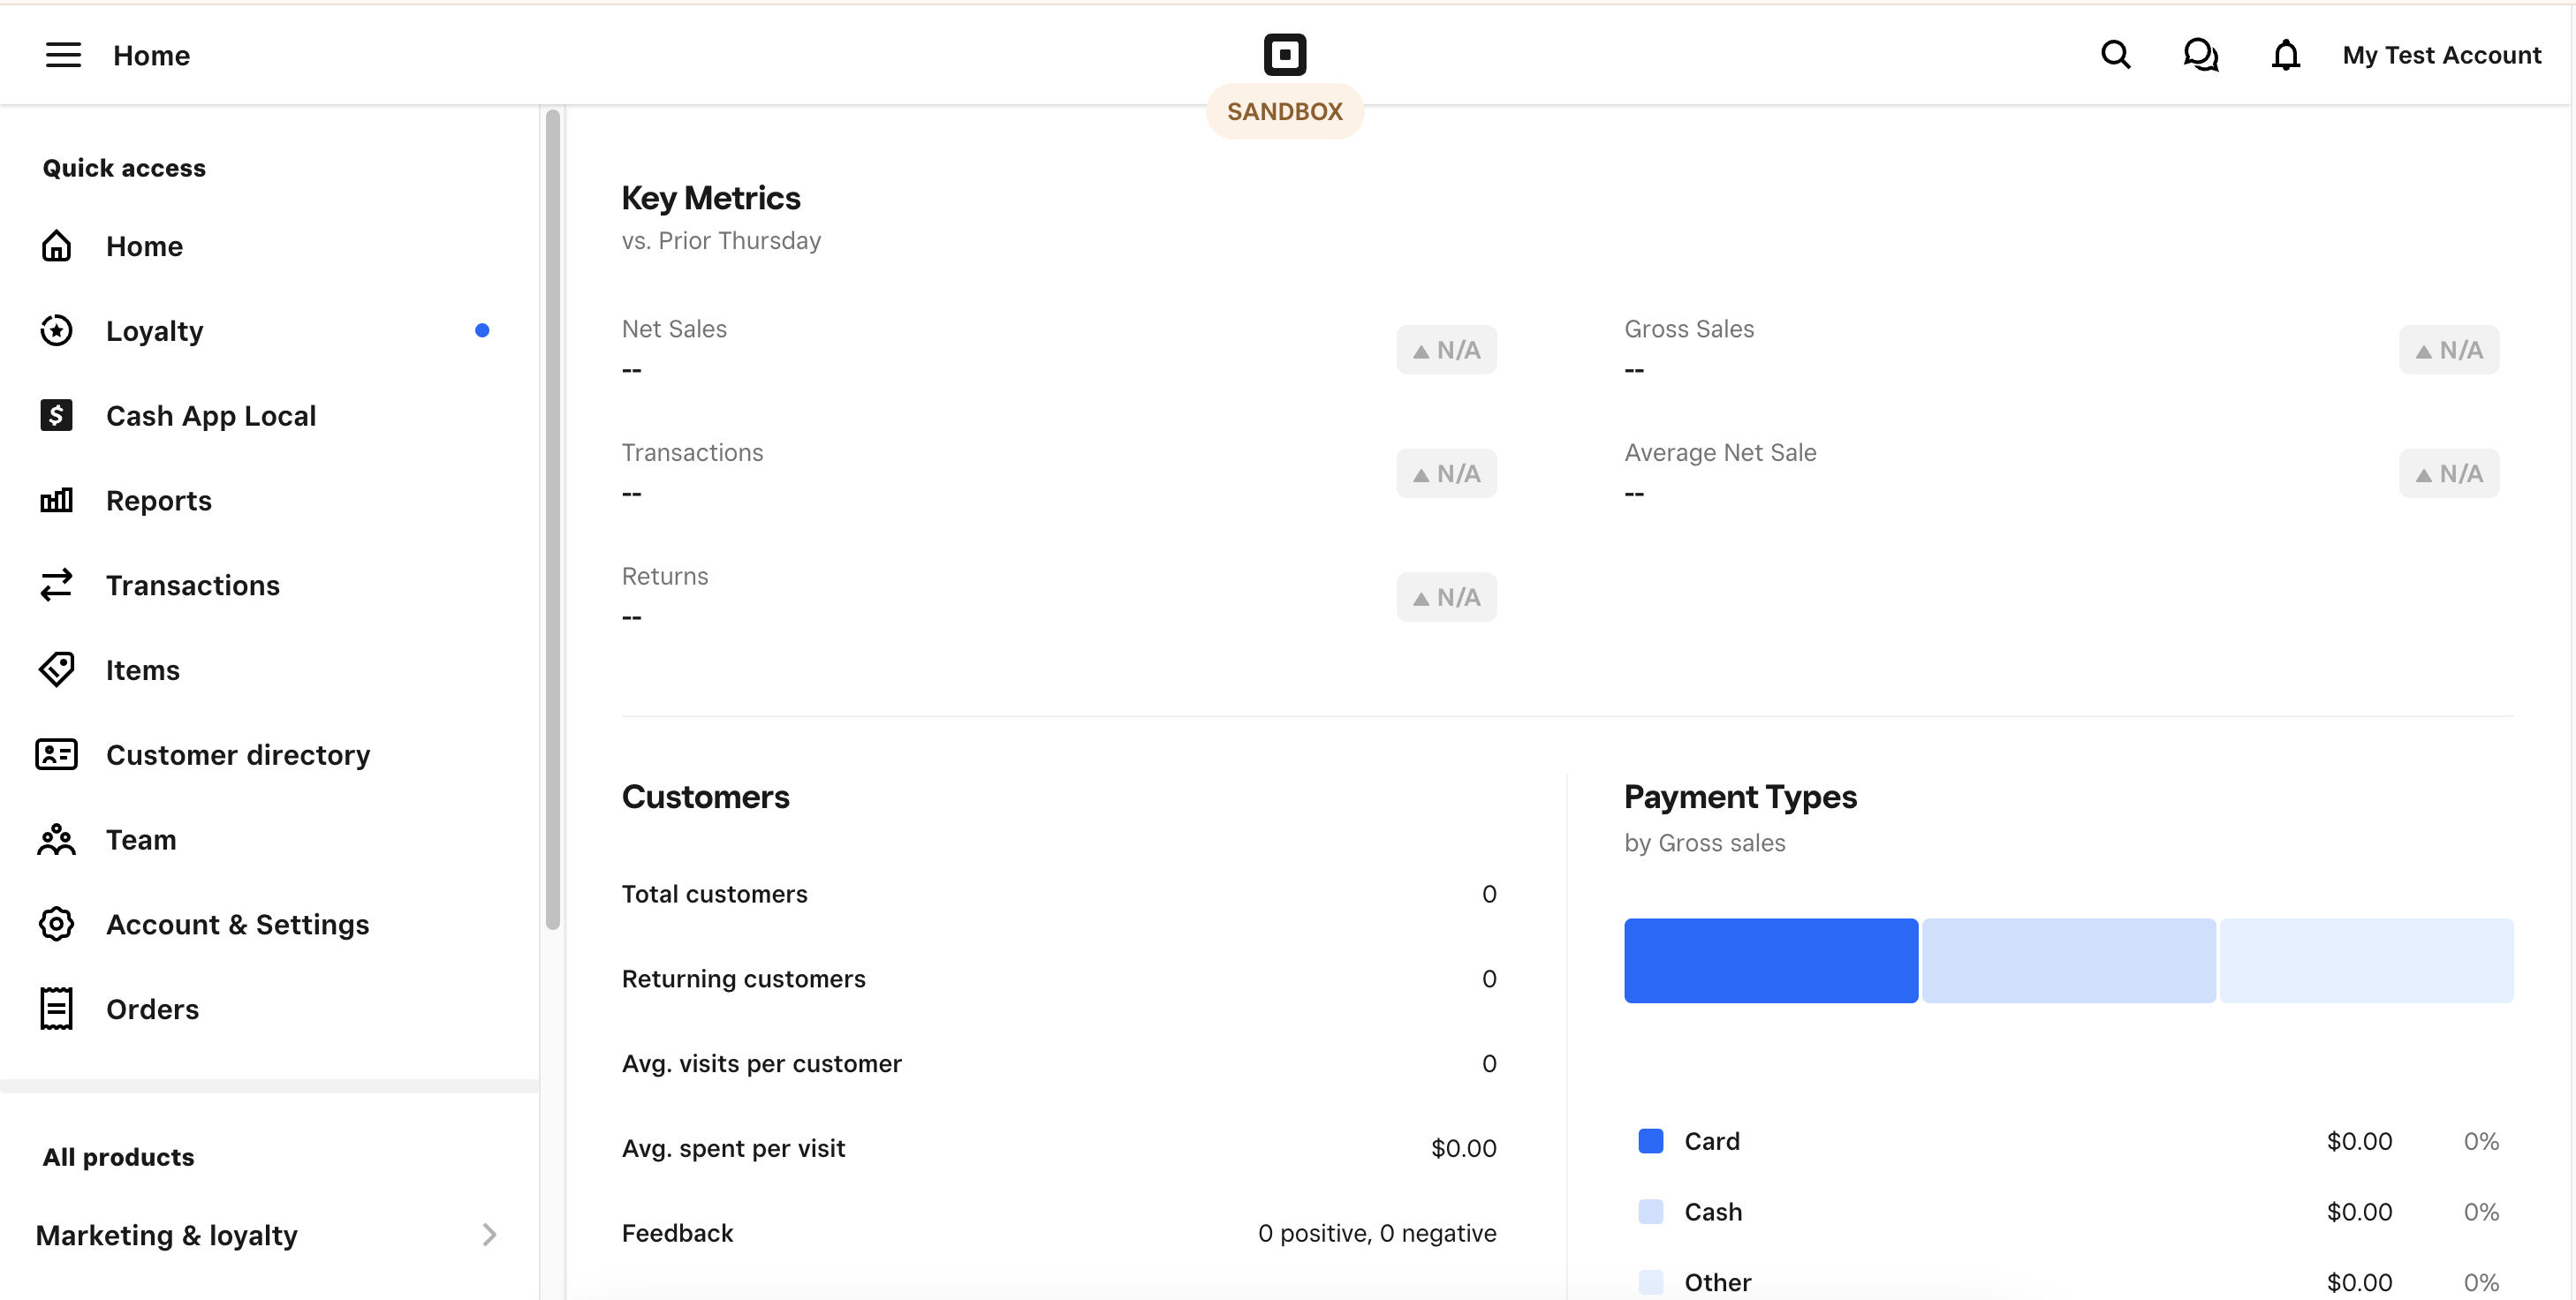Navigate to Team section
Screen dimensions: 2576x1300
pyautogui.click(x=140, y=839)
